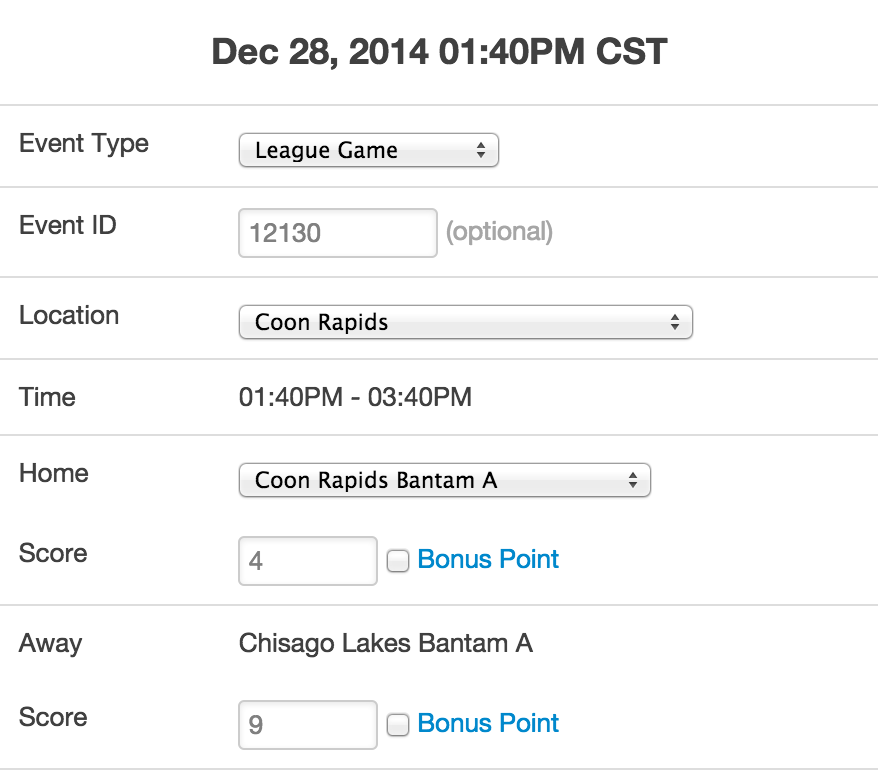Click the Home score field showing 4
Image resolution: width=880 pixels, height=772 pixels.
[x=307, y=560]
